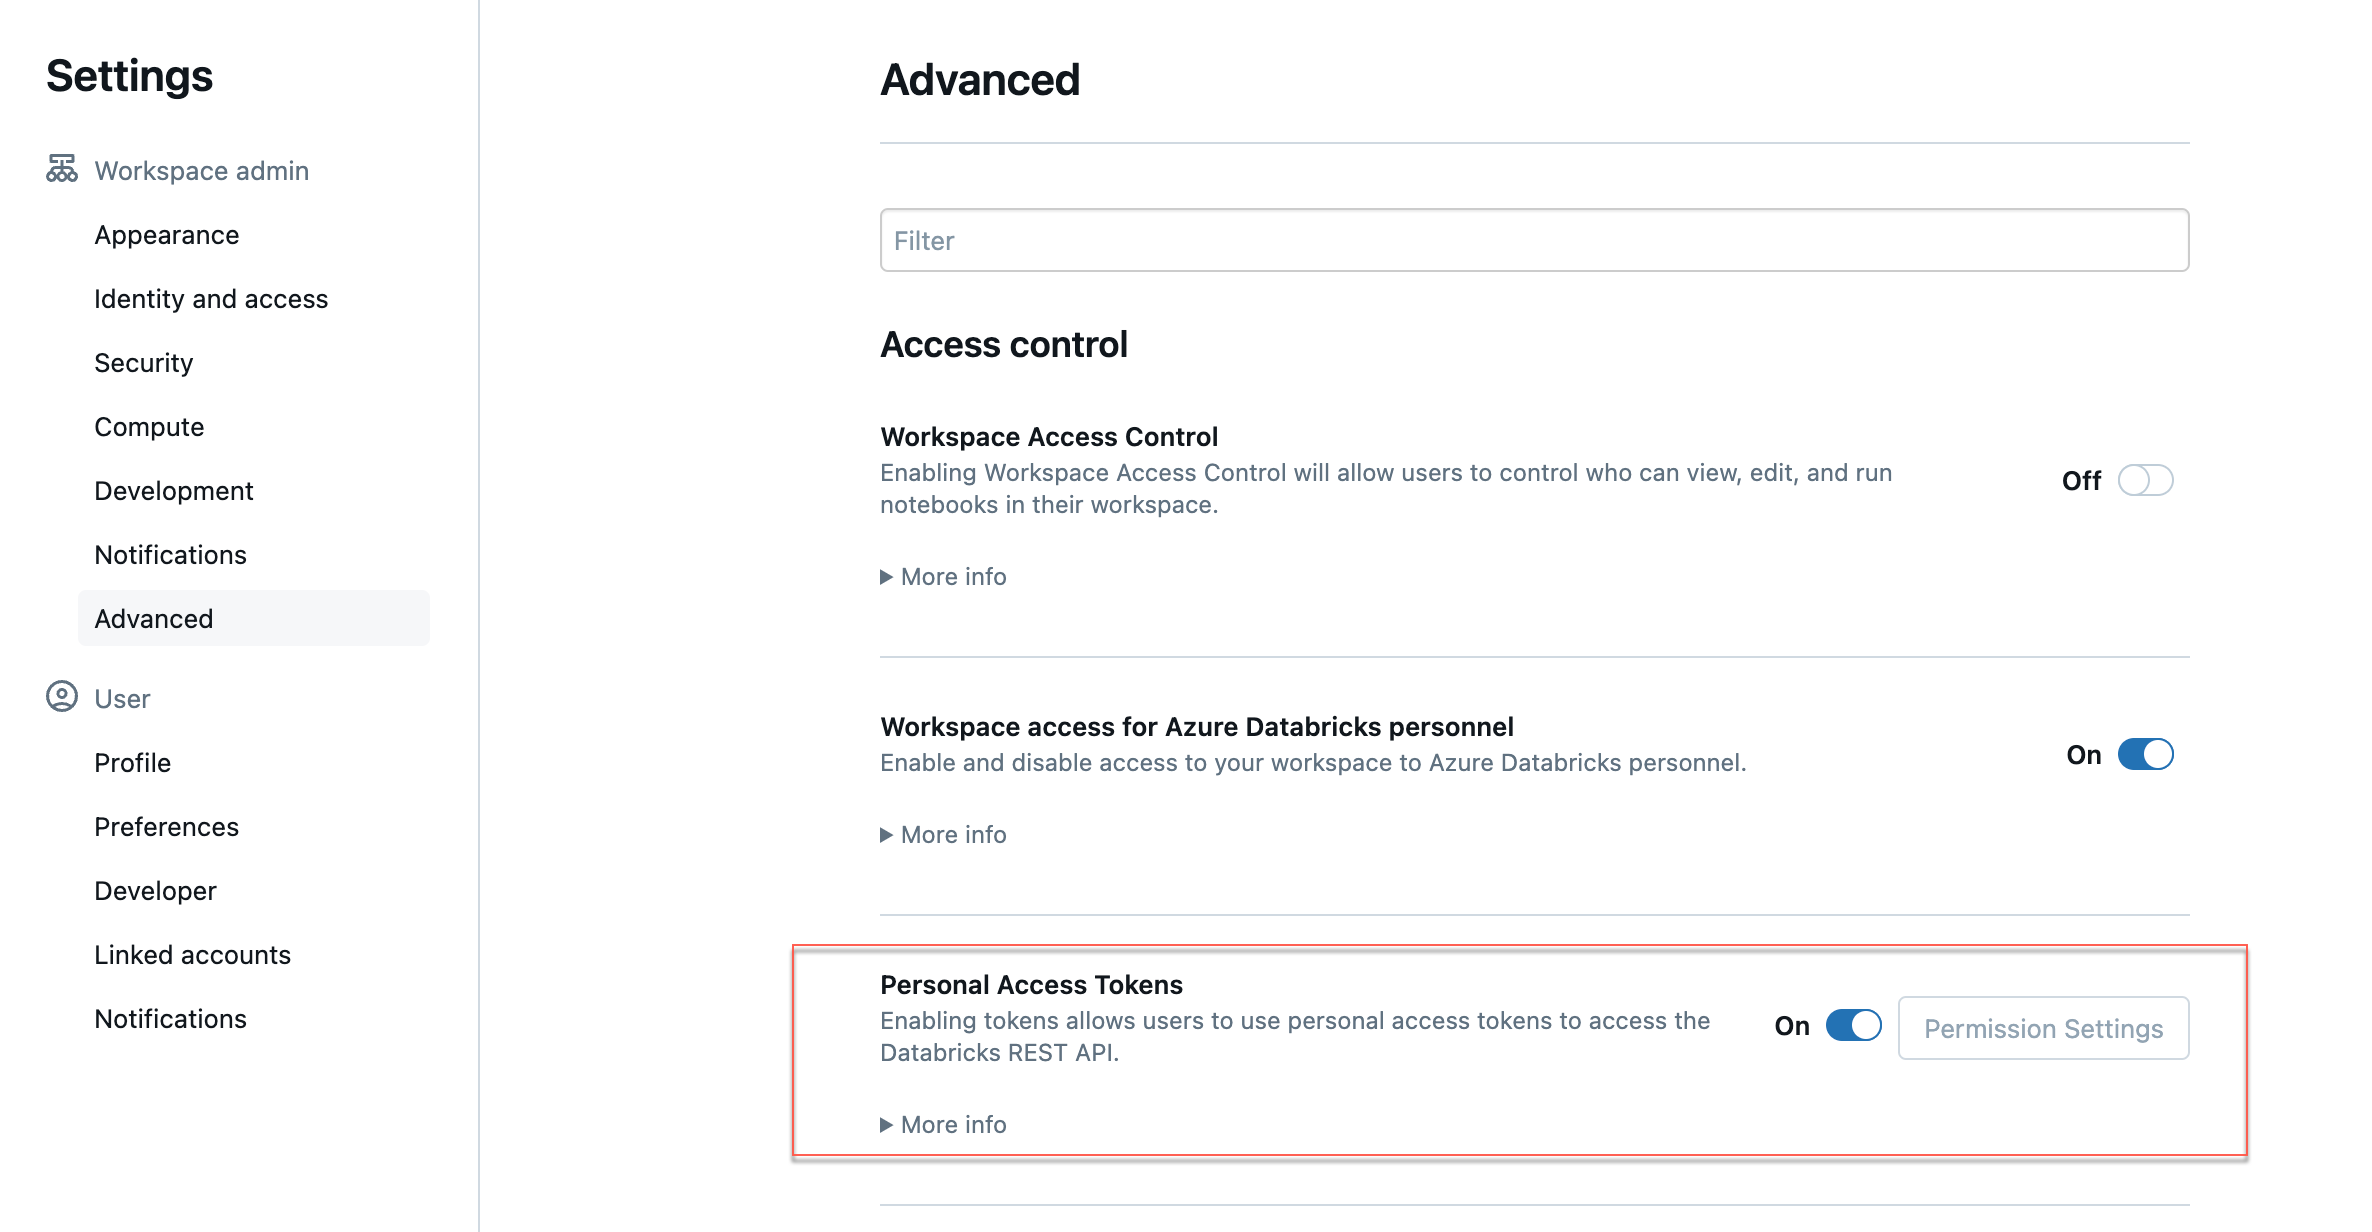Select the highlighted Advanced sidebar item
This screenshot has height=1232, width=2372.
154,619
